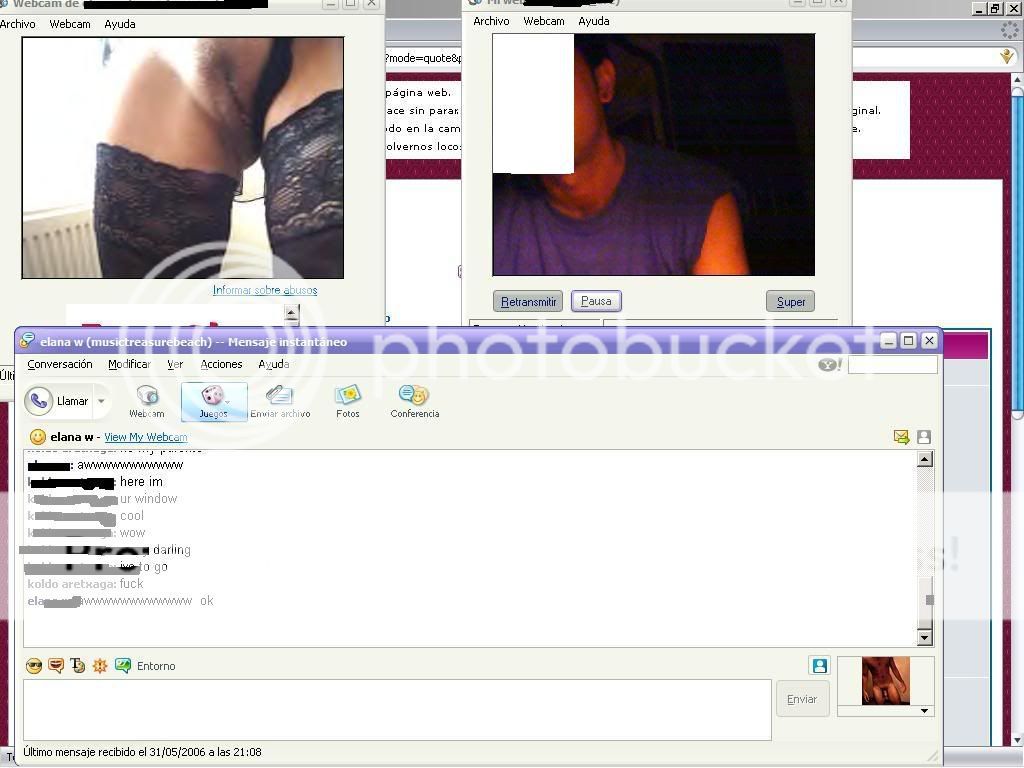Click the Llamar phone call icon

(x=39, y=401)
